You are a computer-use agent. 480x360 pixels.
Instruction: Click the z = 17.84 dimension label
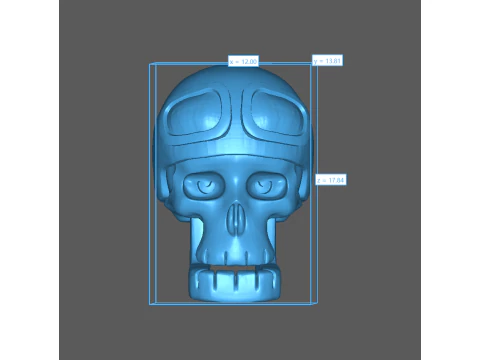point(331,180)
